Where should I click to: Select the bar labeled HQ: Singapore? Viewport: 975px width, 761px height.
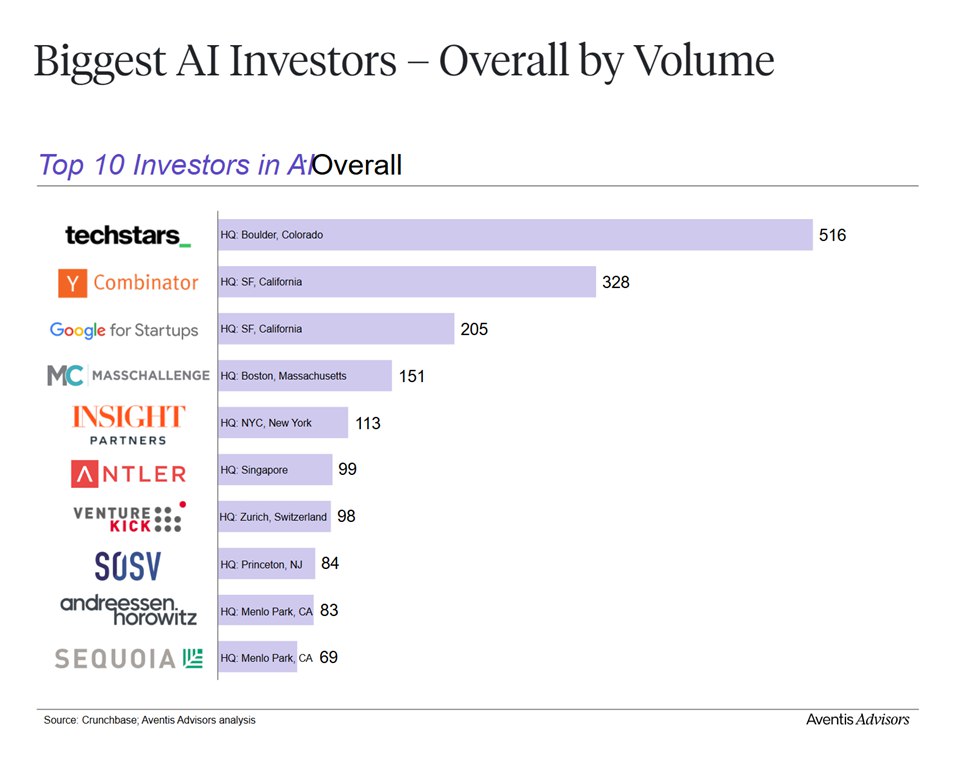(275, 470)
